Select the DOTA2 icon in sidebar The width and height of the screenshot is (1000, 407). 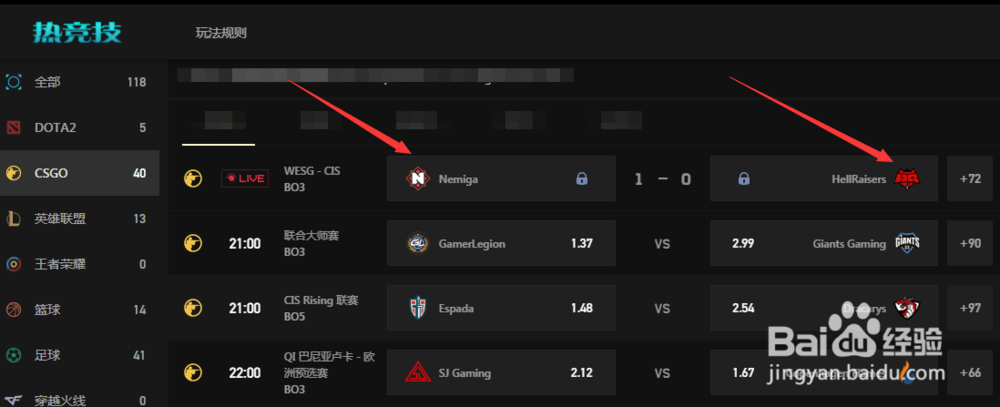point(13,128)
